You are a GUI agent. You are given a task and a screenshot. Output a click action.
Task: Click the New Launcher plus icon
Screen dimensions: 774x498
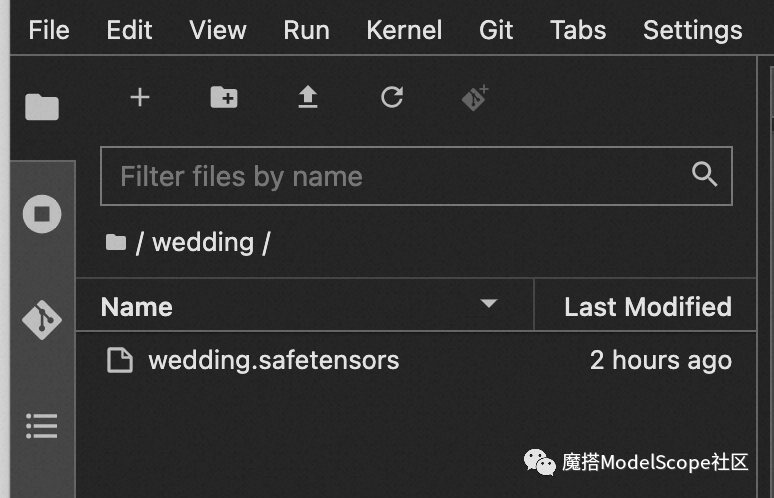140,97
